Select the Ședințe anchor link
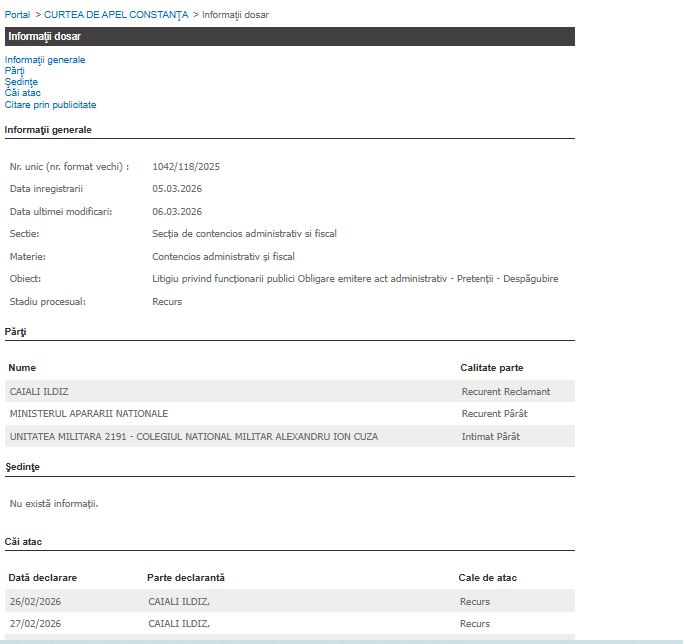This screenshot has height=644, width=683. pos(21,82)
